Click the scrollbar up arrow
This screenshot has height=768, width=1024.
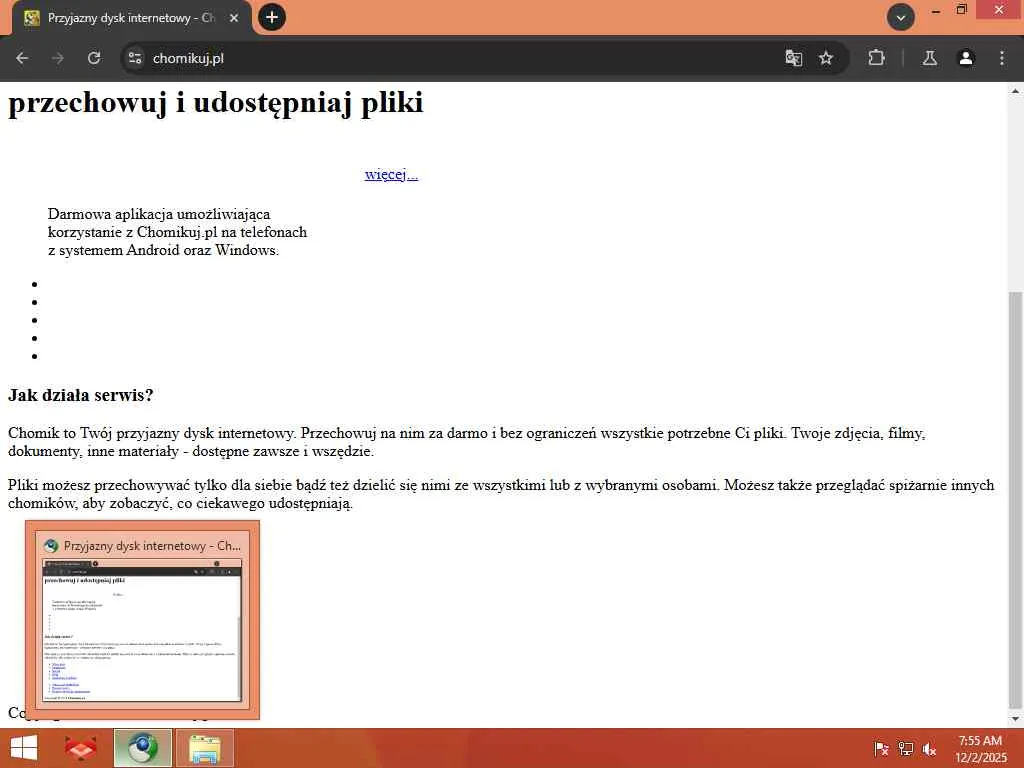pos(1015,91)
